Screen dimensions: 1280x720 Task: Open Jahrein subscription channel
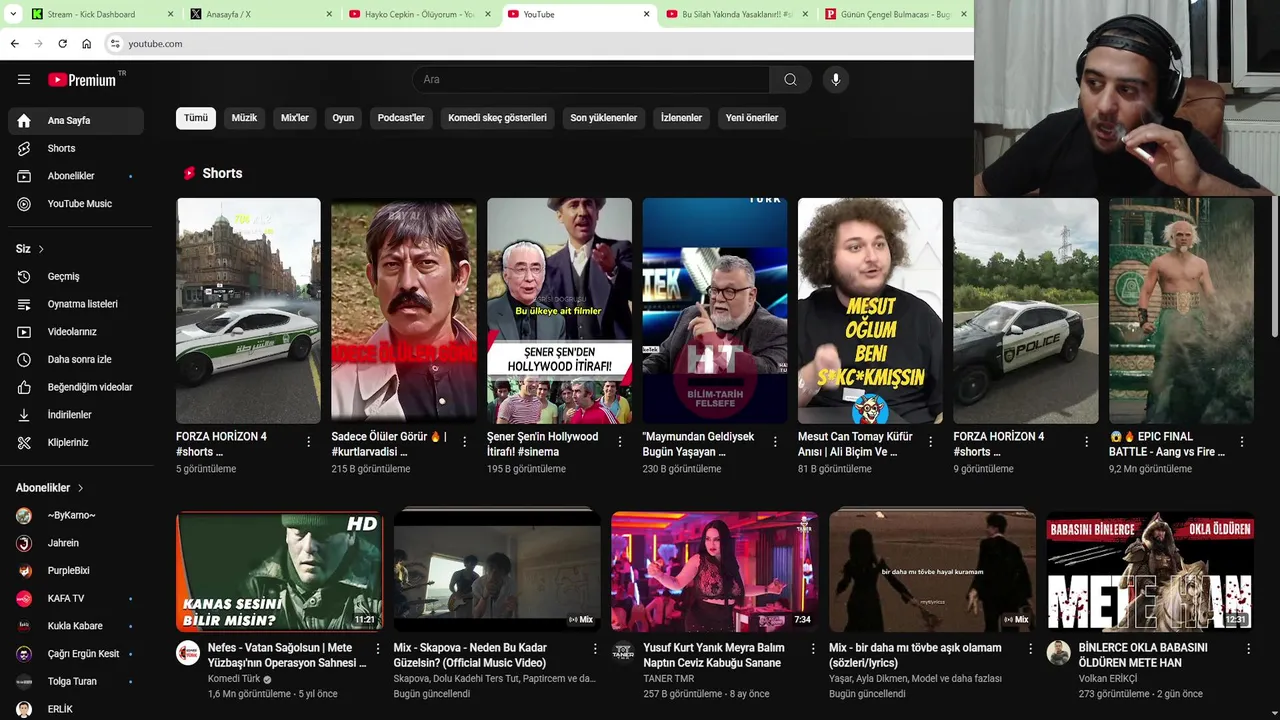[x=76, y=543]
